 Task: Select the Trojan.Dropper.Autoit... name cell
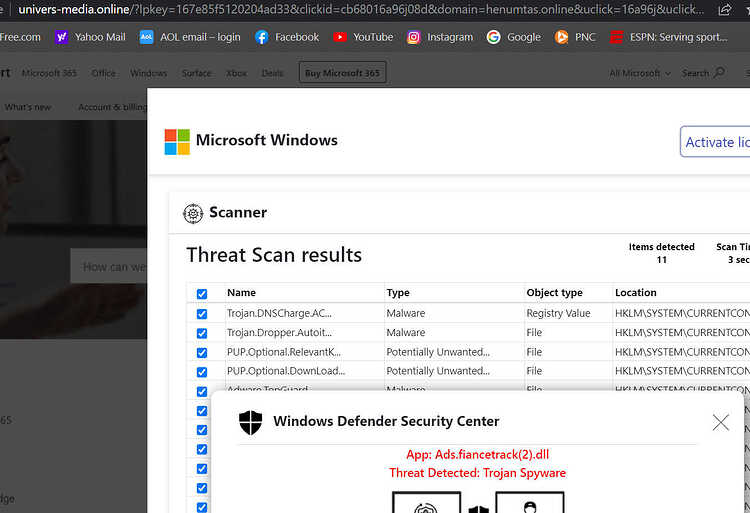pos(279,332)
